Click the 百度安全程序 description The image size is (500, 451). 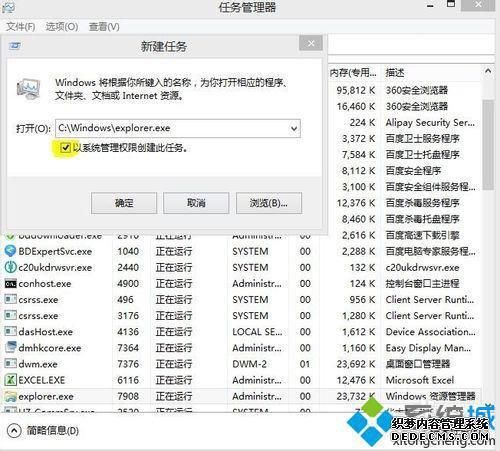[414, 171]
